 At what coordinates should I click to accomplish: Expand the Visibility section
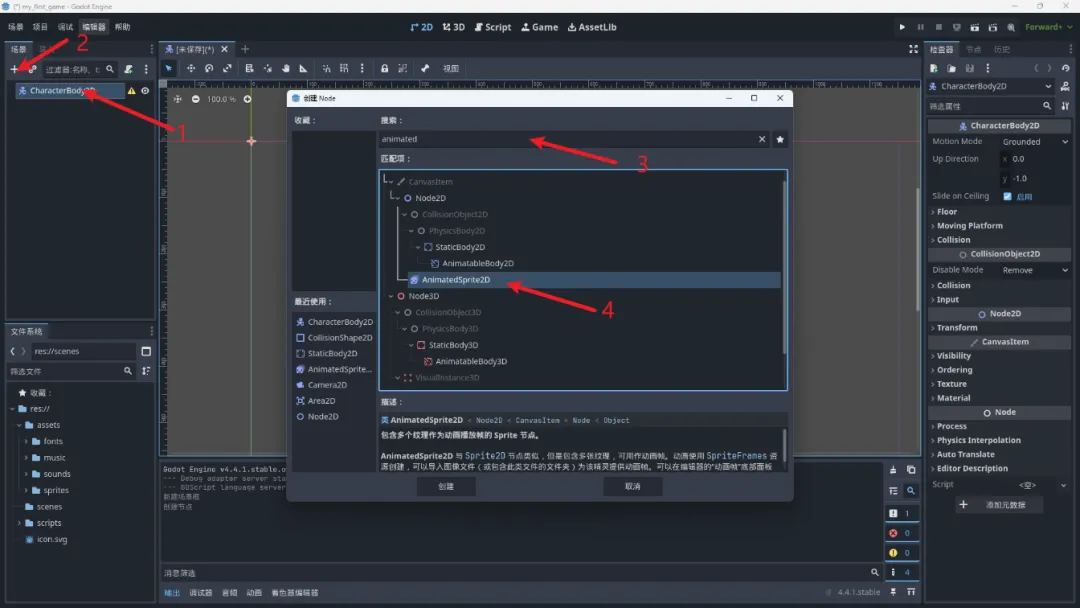coord(954,356)
